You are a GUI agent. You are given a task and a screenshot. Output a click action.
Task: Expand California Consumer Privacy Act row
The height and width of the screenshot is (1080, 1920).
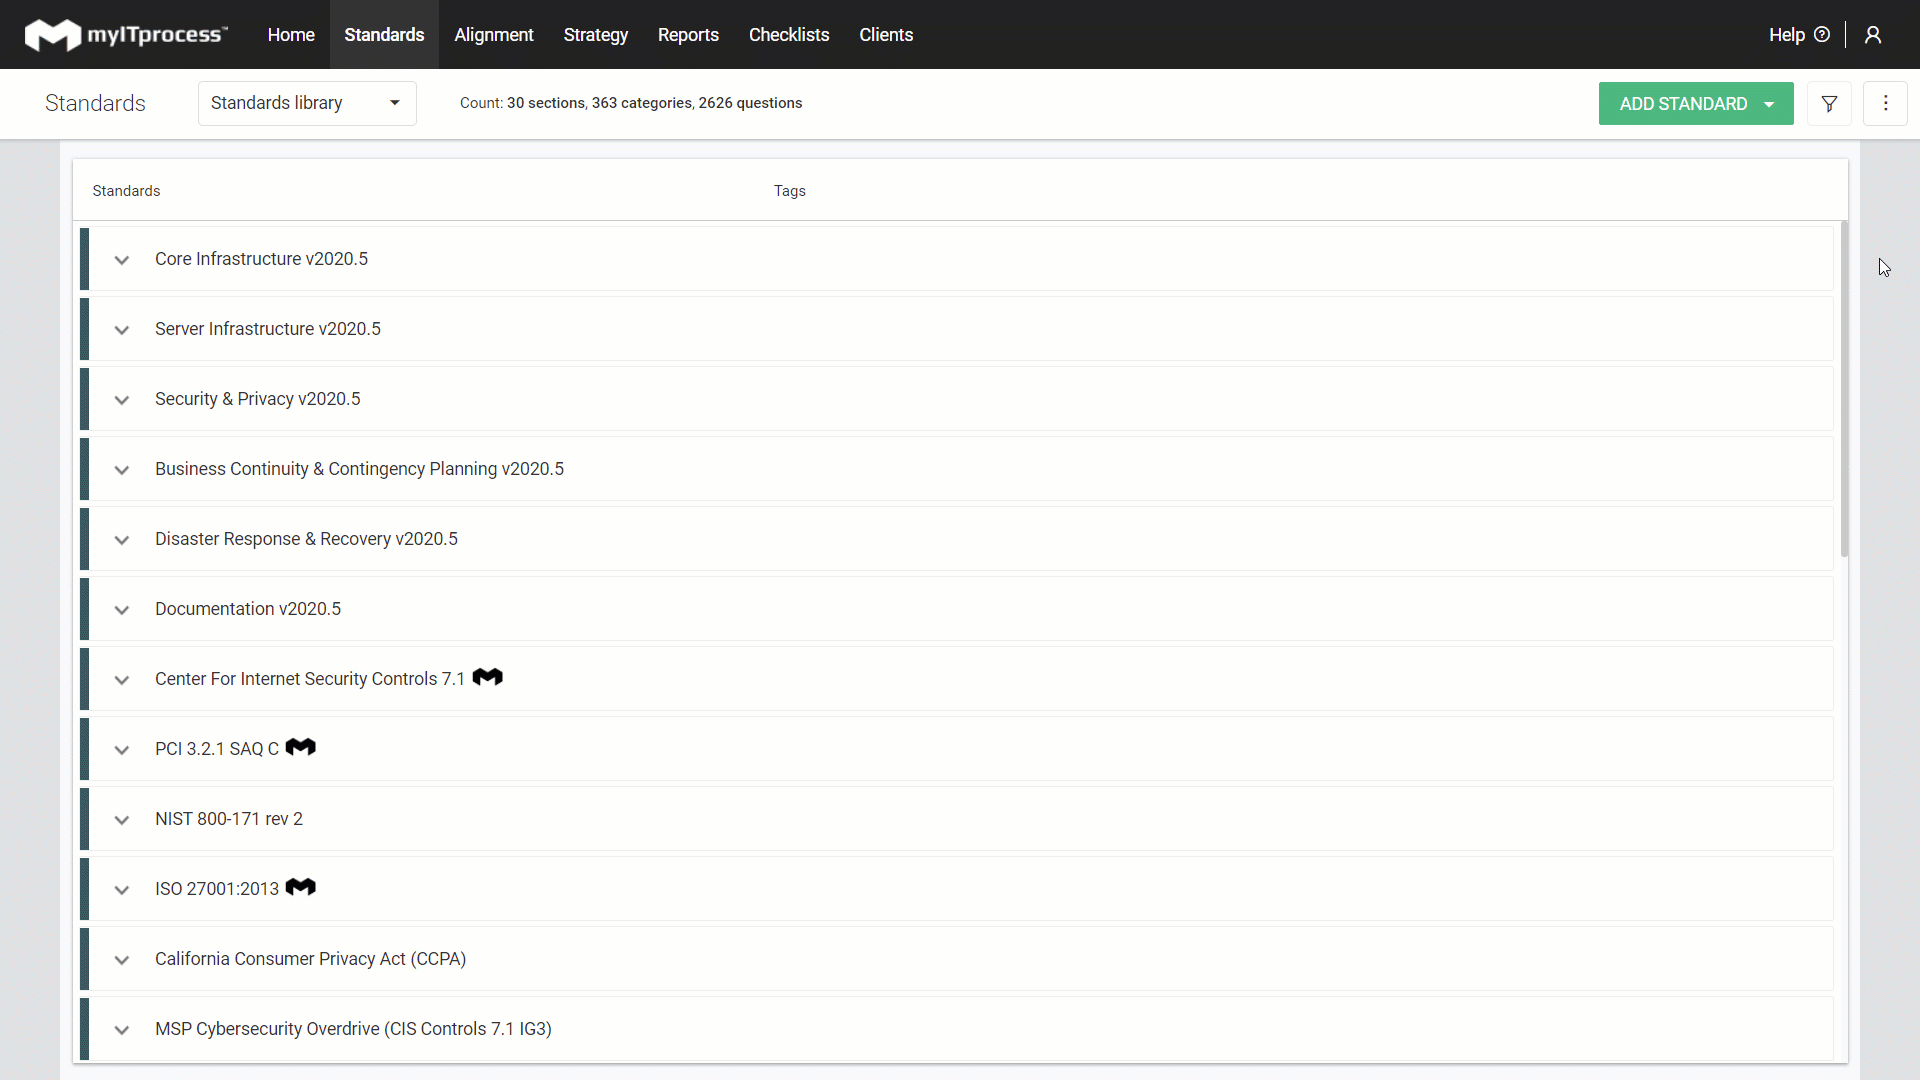click(121, 960)
